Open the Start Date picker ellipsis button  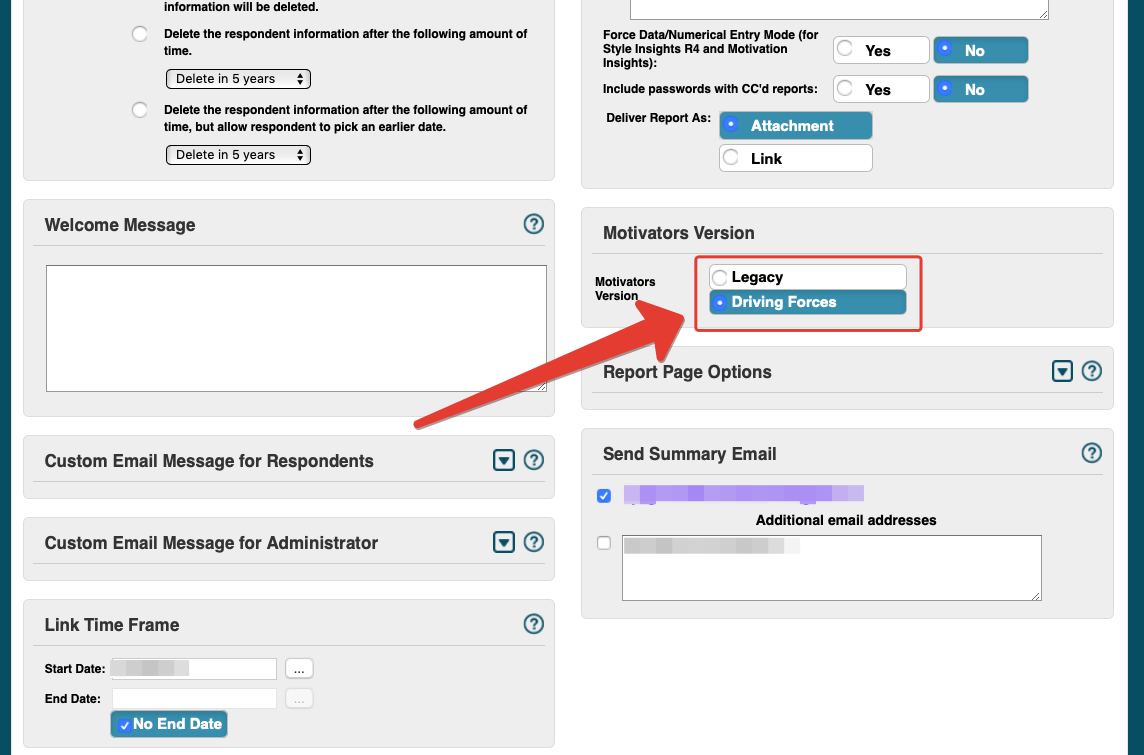click(x=299, y=669)
